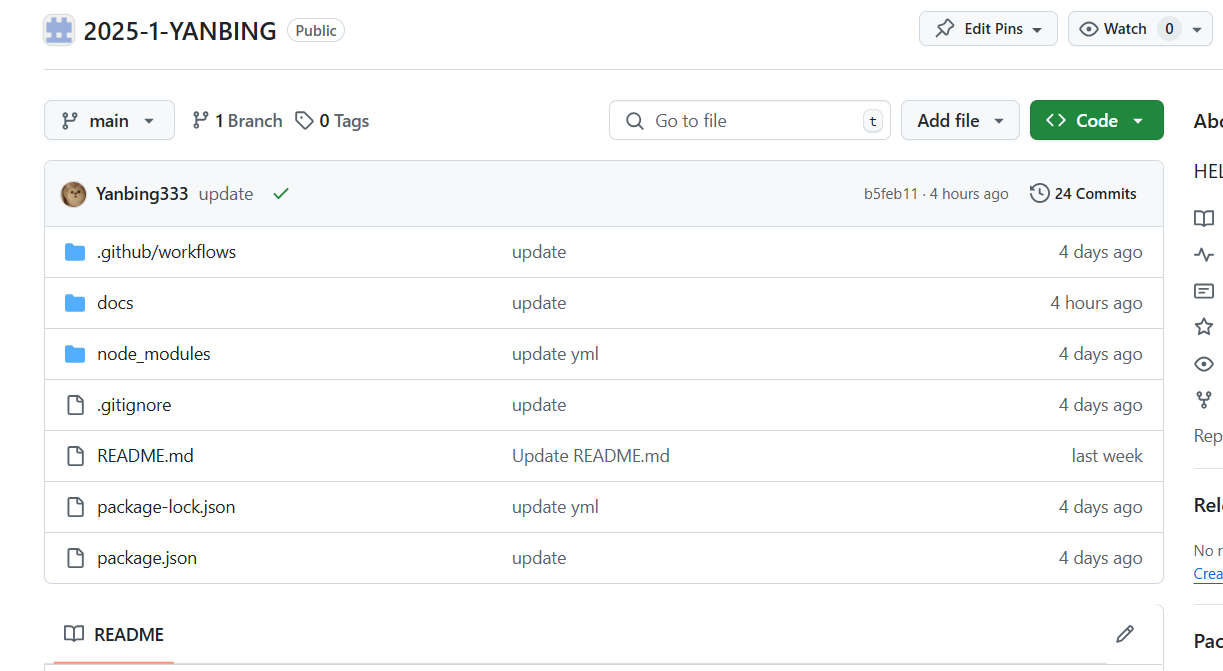
Task: Open the docs folder
Action: coord(115,303)
